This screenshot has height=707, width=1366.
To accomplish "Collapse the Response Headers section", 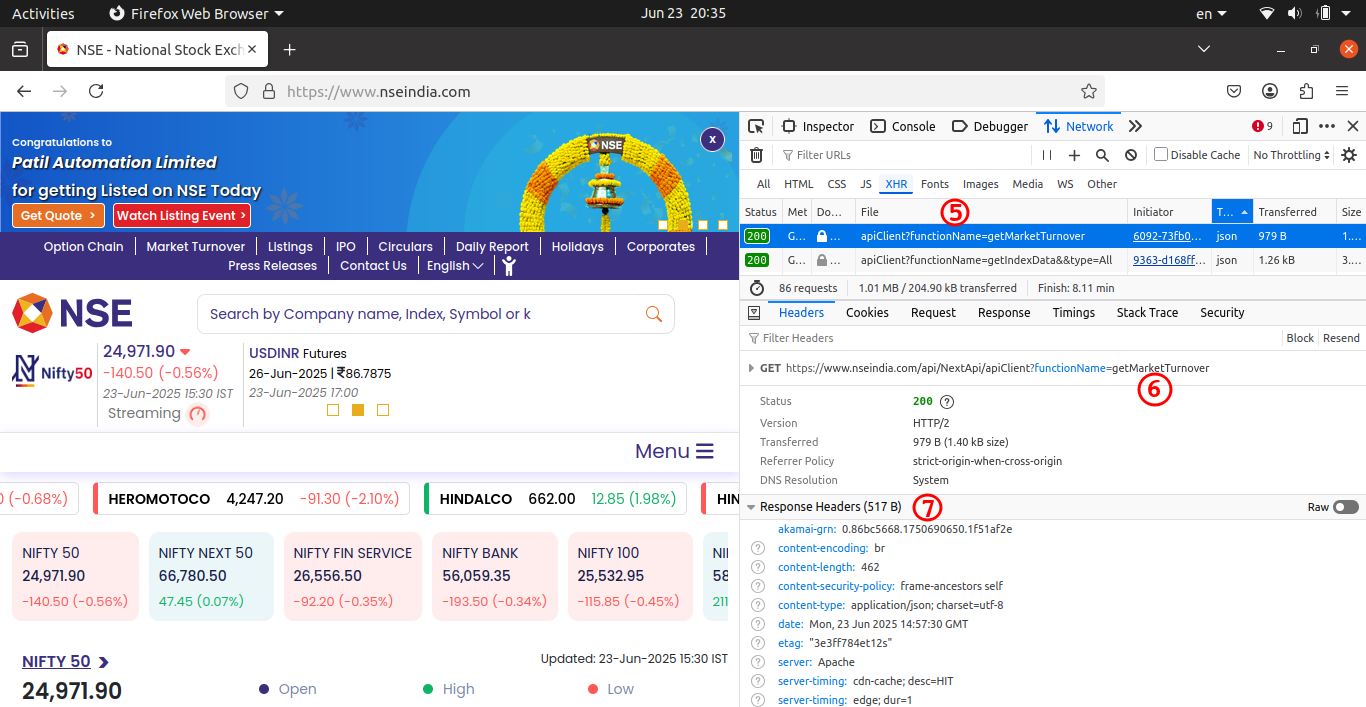I will 751,507.
